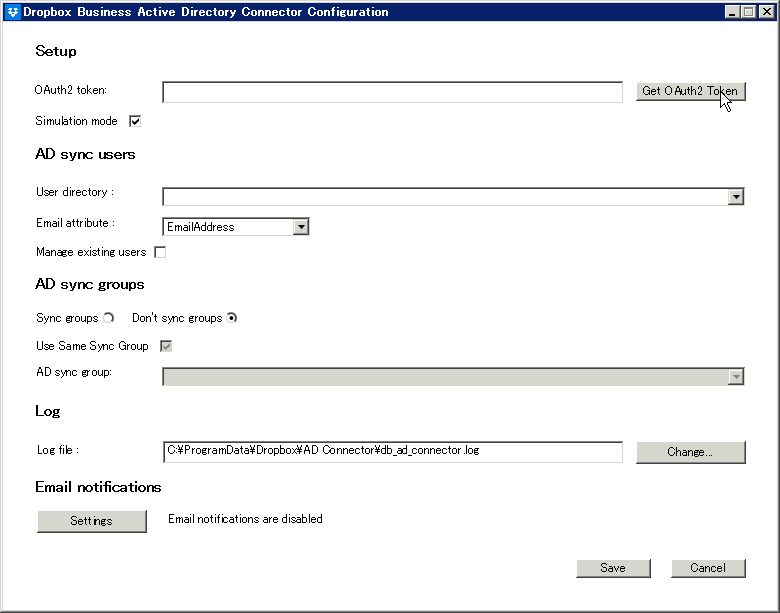Focus the OAuth2 token input field

[392, 93]
